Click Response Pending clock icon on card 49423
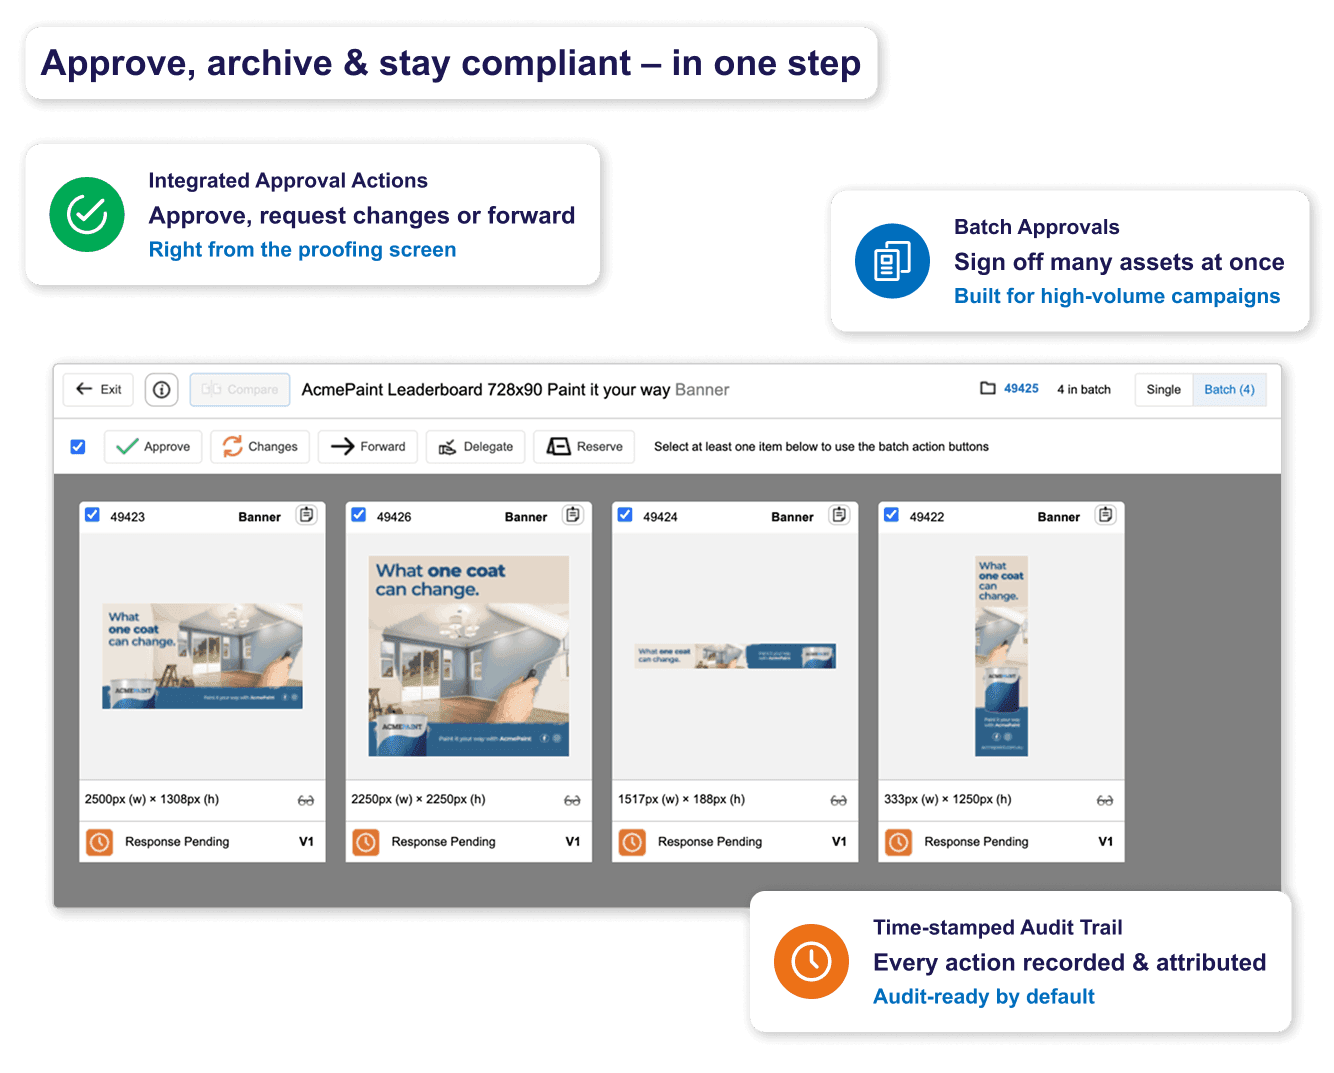 coord(99,842)
